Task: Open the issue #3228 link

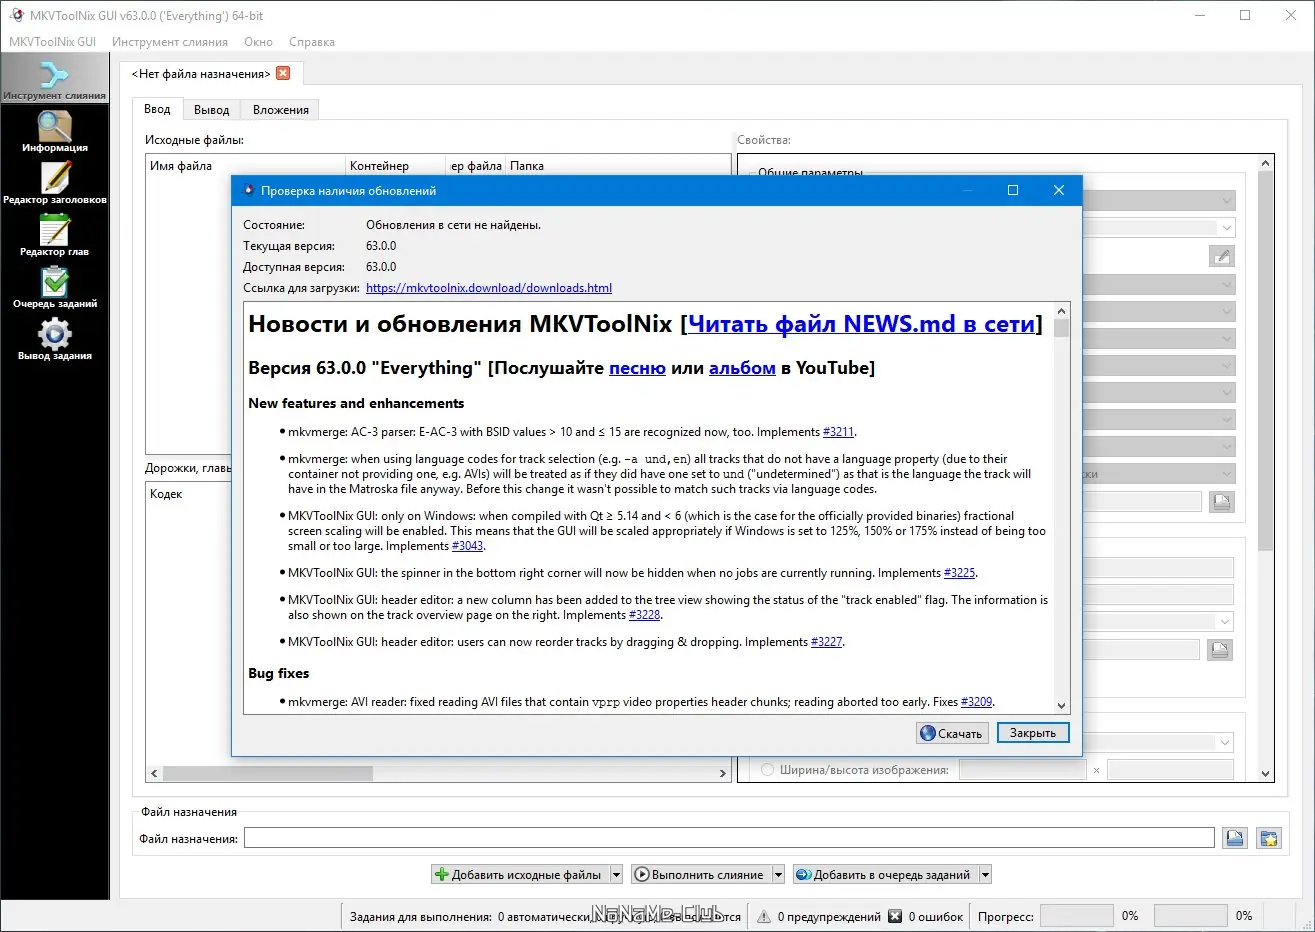Action: click(x=644, y=615)
